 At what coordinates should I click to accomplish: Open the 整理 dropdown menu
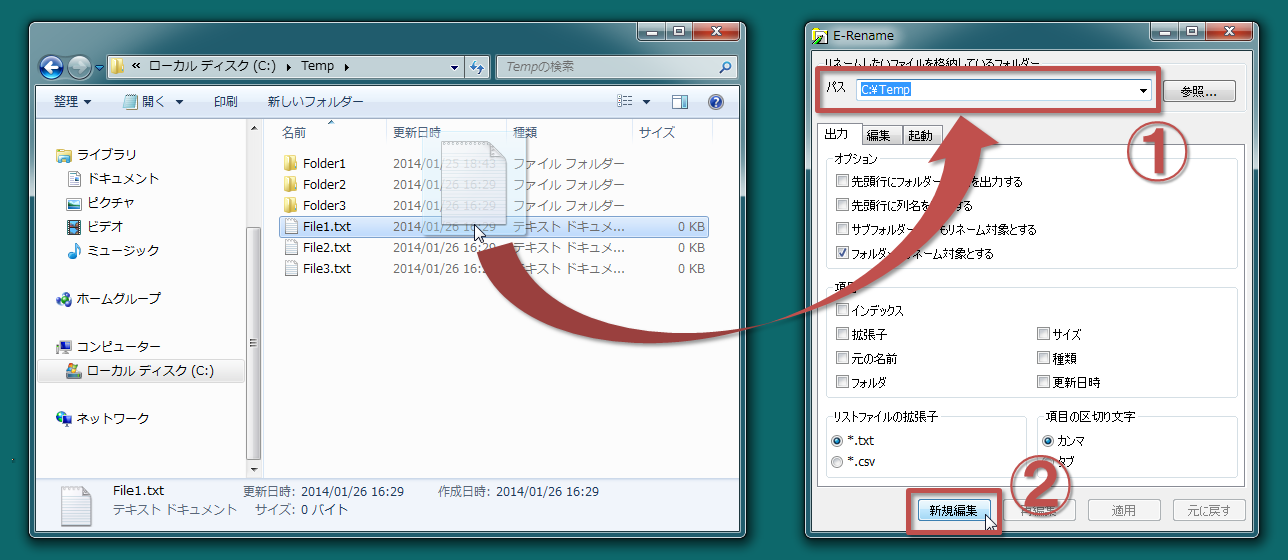click(72, 102)
